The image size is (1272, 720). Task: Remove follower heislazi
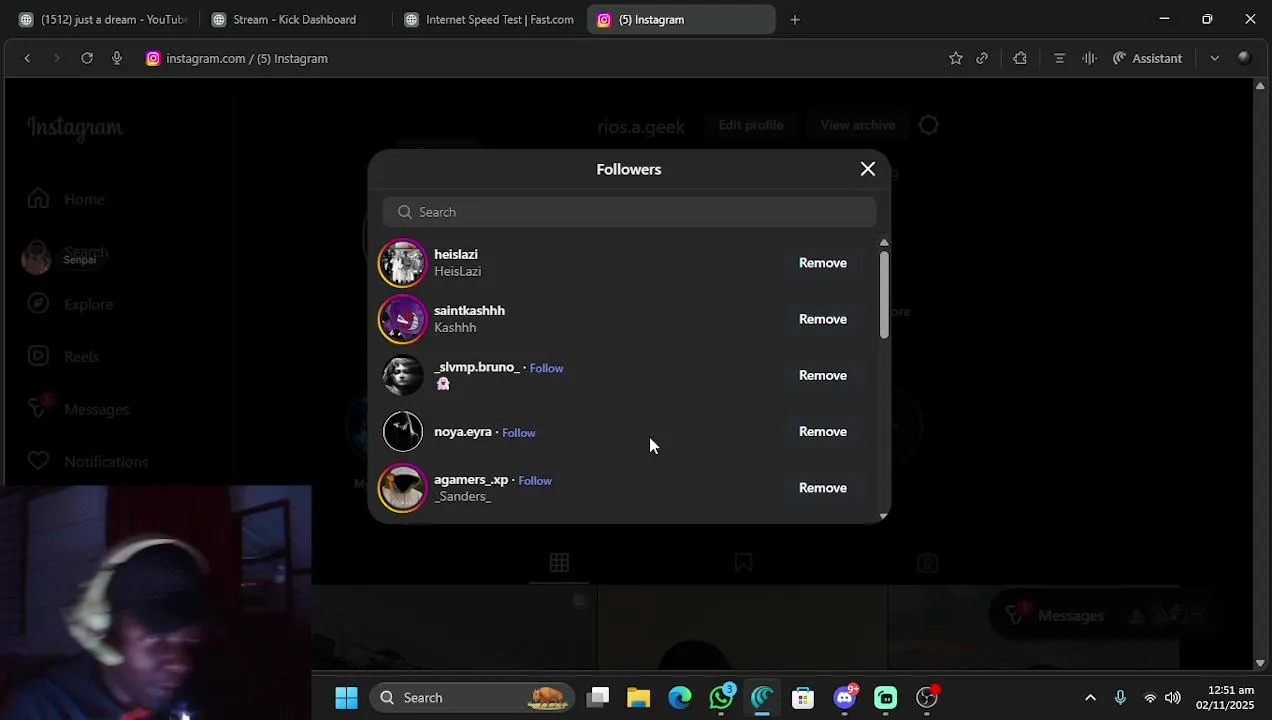(x=823, y=263)
